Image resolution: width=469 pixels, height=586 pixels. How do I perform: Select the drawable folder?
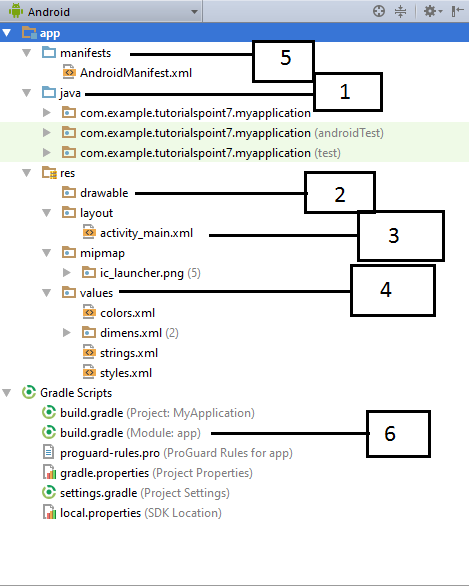pyautogui.click(x=104, y=193)
